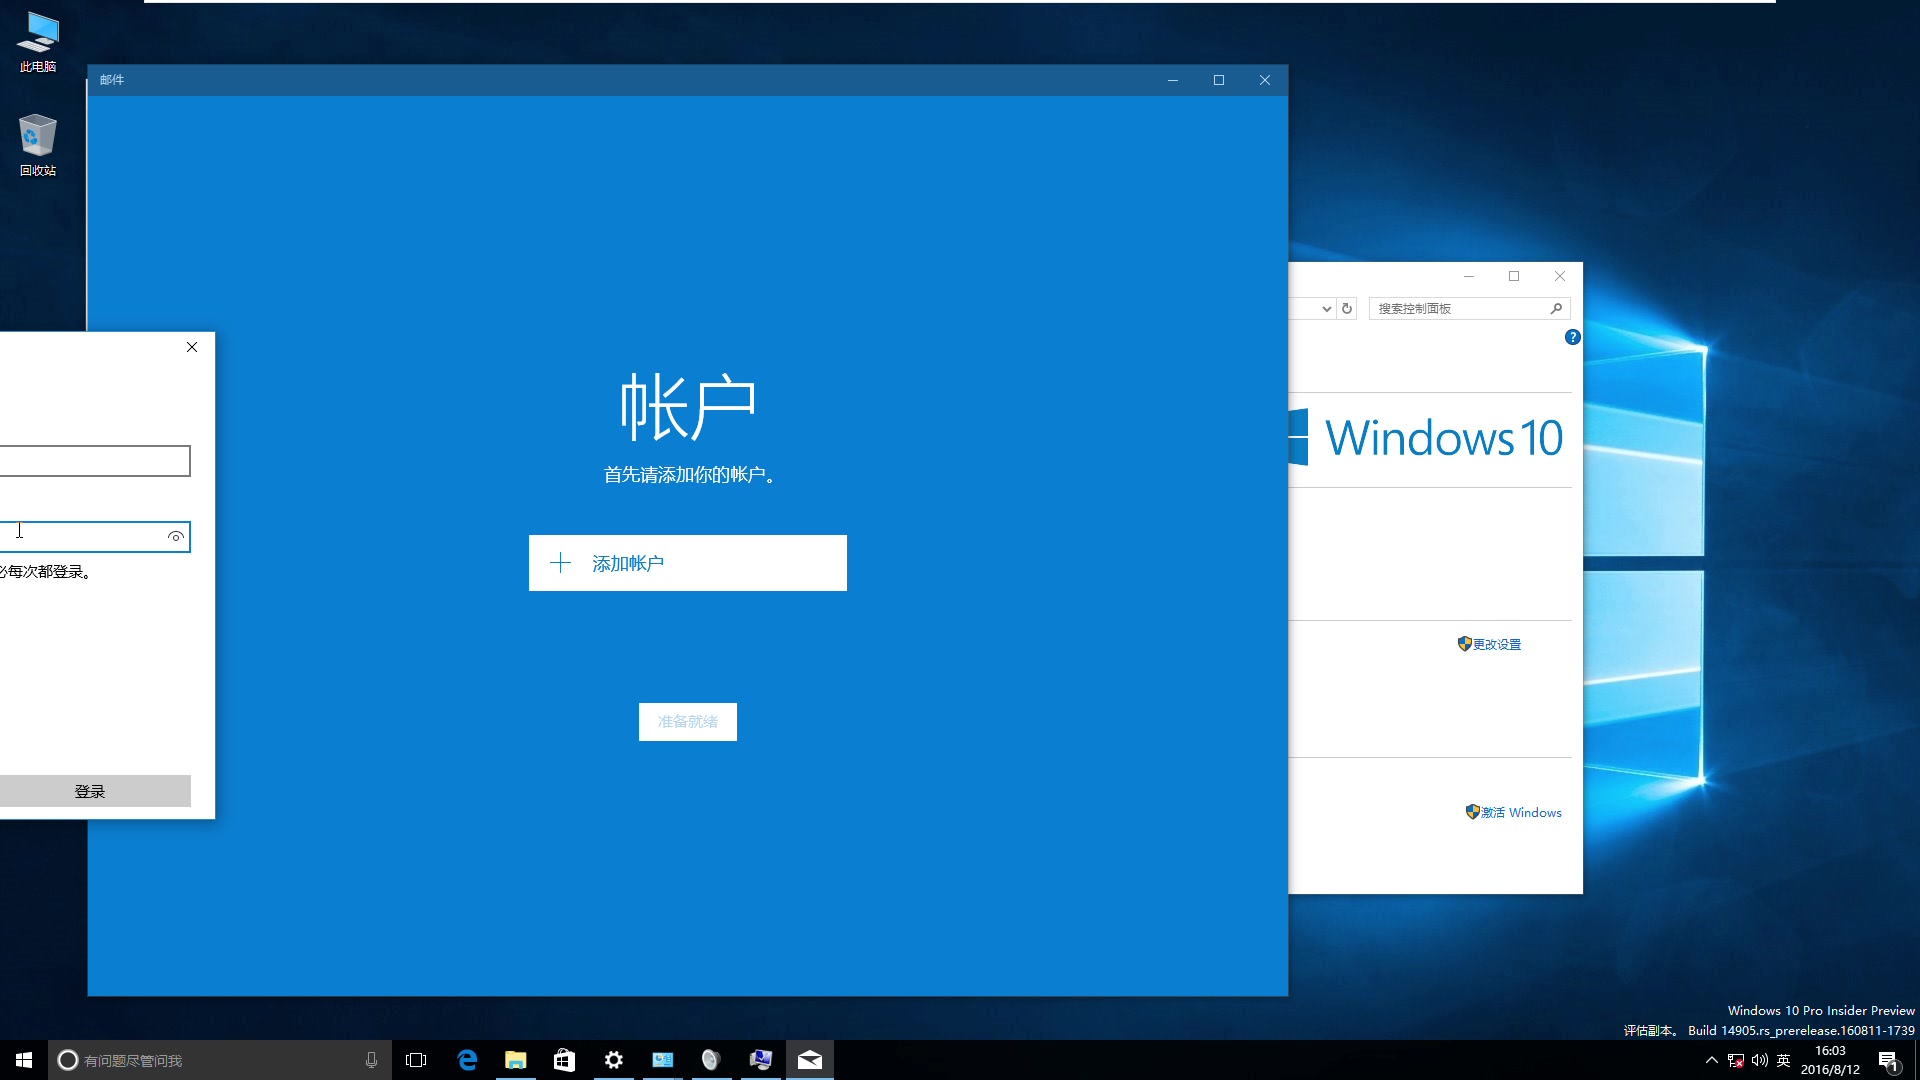
Task: Click the password input field
Action: click(x=94, y=537)
